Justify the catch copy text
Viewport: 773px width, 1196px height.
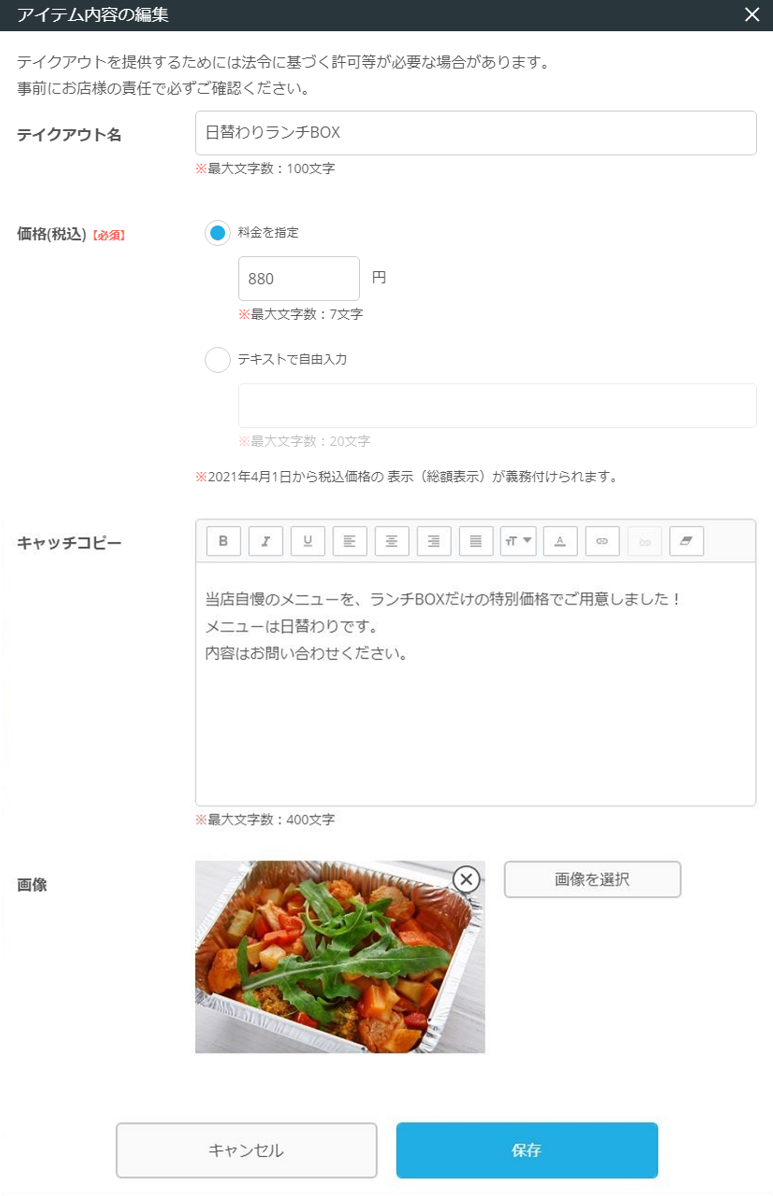(475, 541)
